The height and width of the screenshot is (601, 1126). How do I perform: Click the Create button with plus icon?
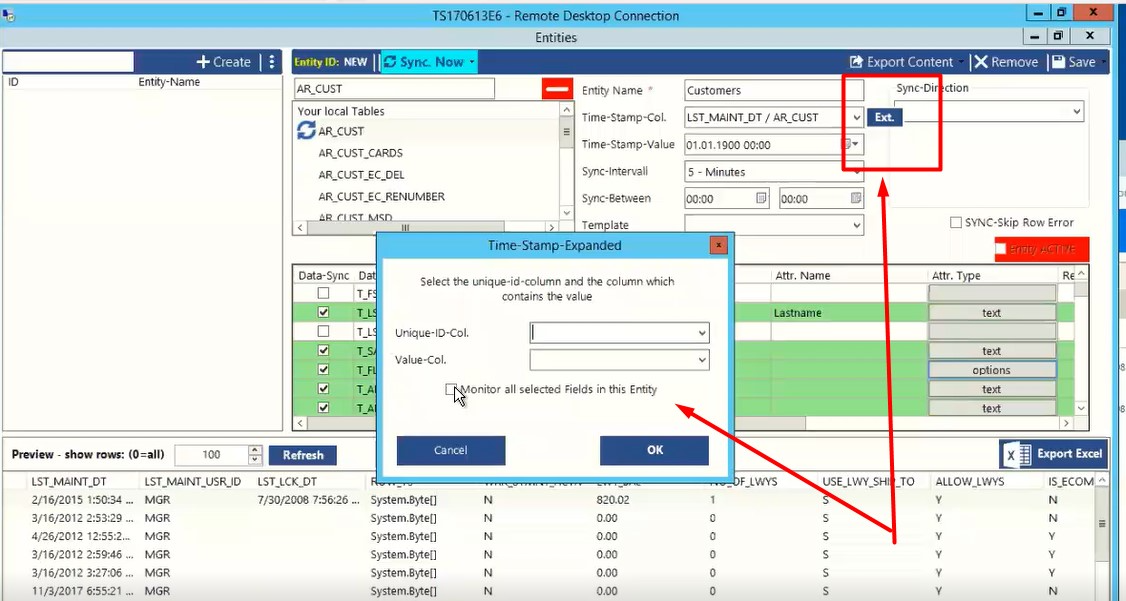pyautogui.click(x=223, y=62)
